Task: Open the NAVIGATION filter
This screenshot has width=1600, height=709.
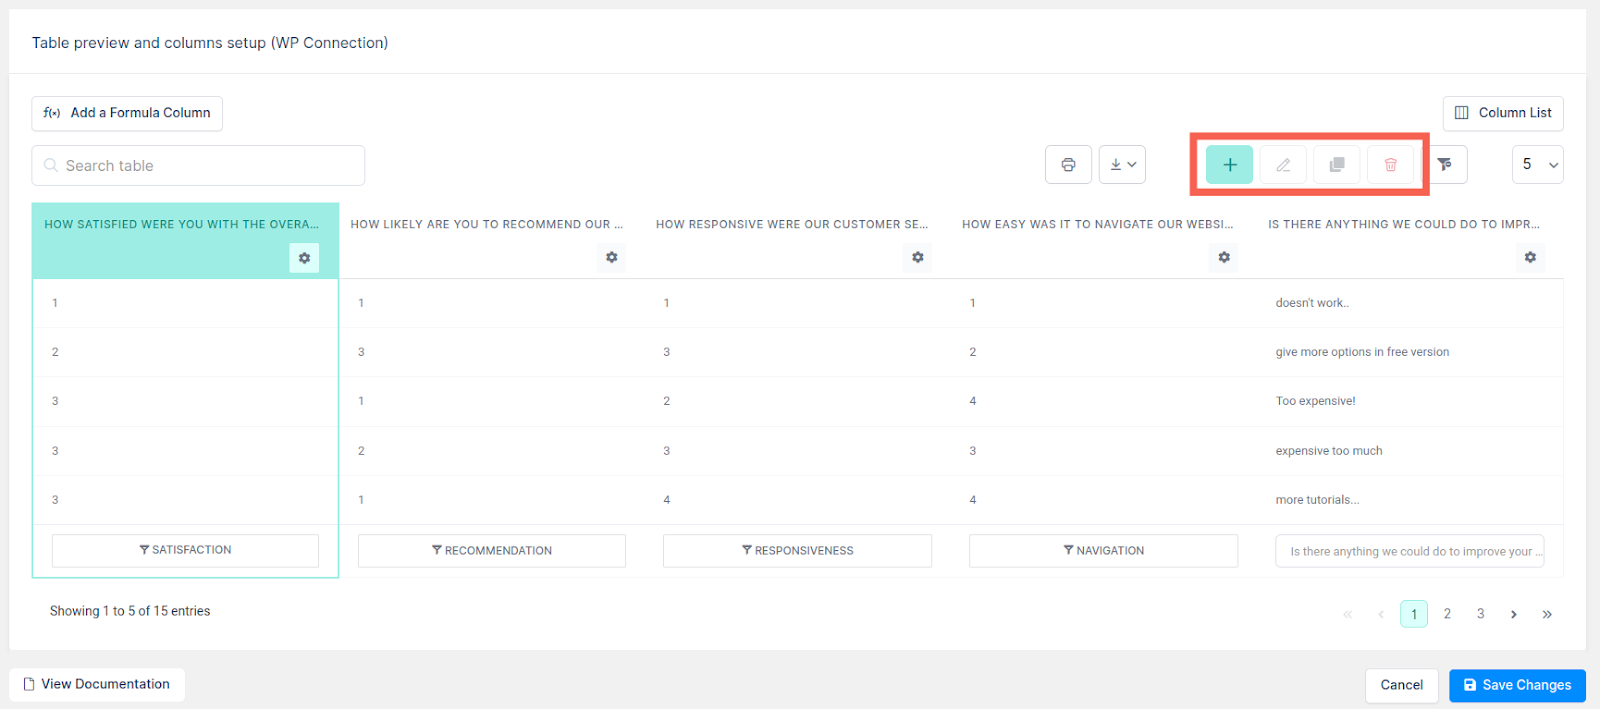Action: coord(1103,550)
